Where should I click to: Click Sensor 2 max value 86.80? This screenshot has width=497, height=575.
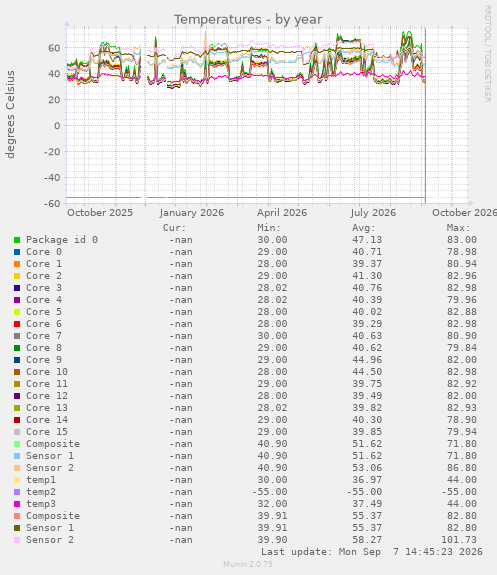tap(462, 468)
